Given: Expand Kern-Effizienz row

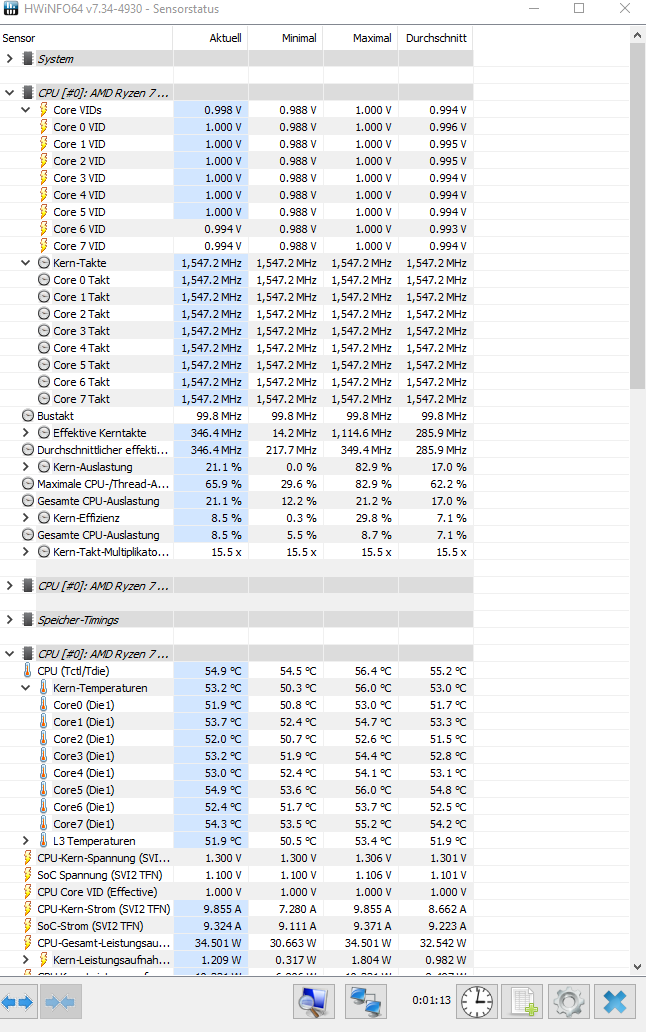Looking at the screenshot, I should (26, 517).
